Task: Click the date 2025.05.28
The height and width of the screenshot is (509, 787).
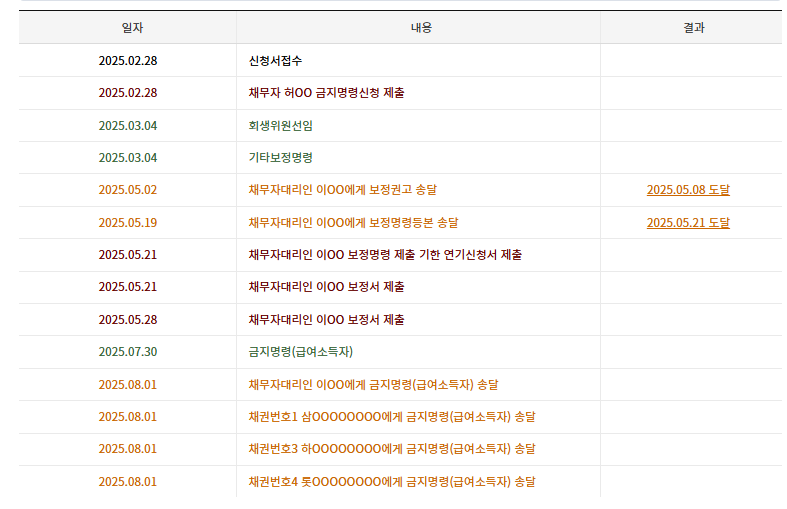Action: [x=128, y=319]
